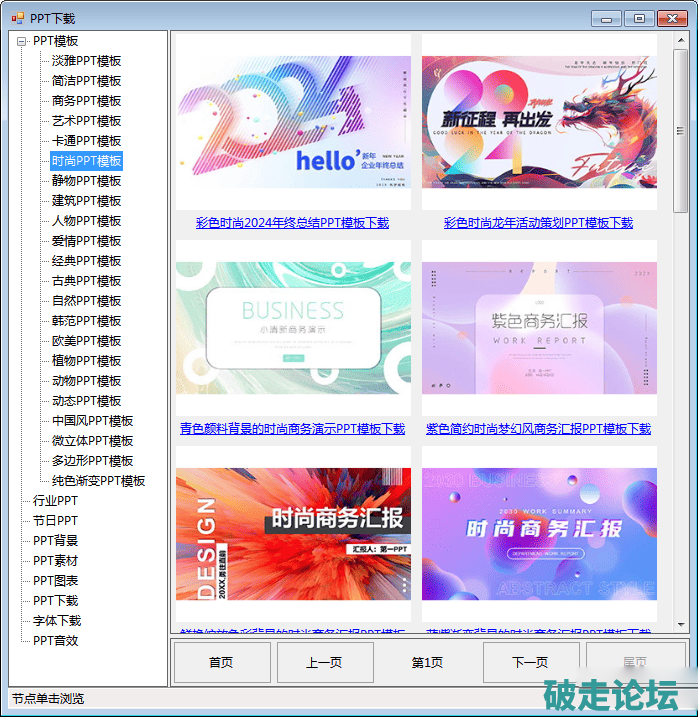Viewport: 698px width, 717px height.
Task: Open 彩色时尚龙年活动策划PPT模板下载 link
Action: point(538,223)
